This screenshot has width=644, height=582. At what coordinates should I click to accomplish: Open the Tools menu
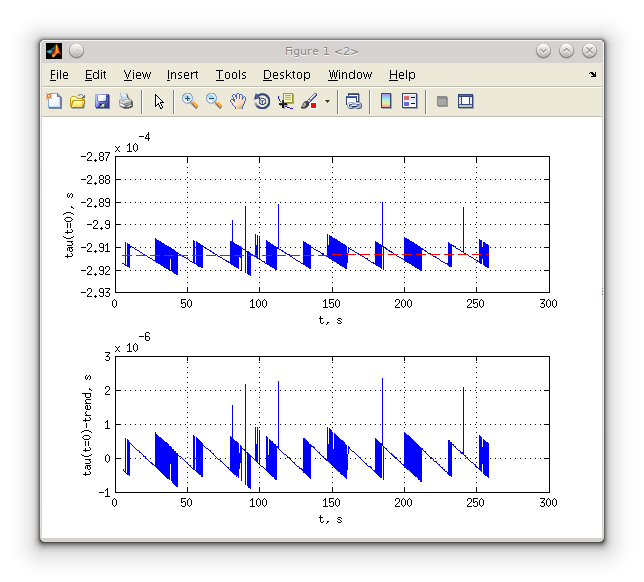(x=231, y=75)
